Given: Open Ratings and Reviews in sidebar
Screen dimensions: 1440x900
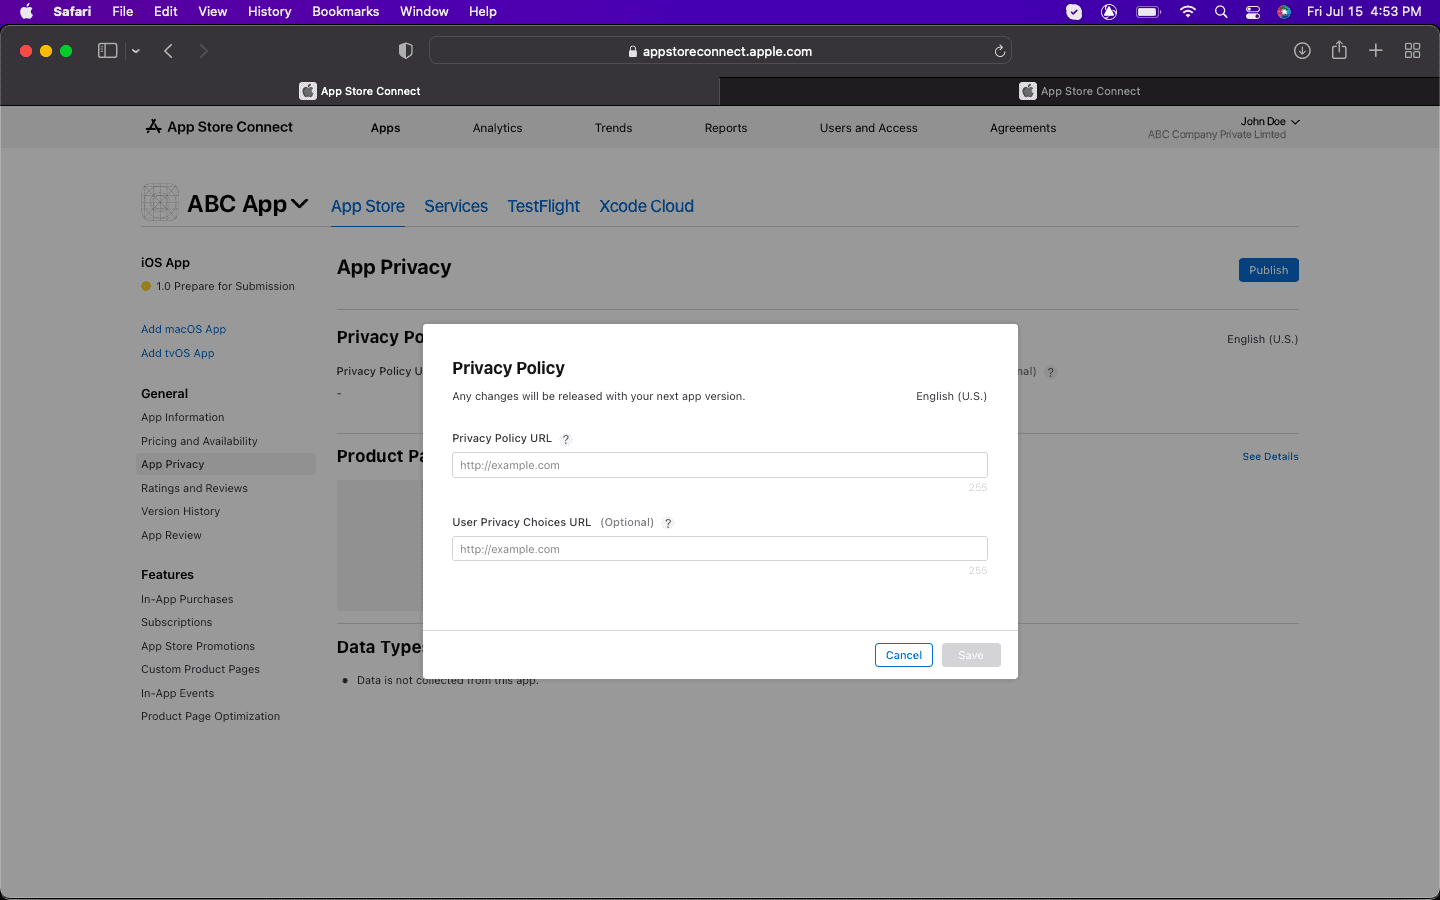Looking at the screenshot, I should click(x=194, y=488).
